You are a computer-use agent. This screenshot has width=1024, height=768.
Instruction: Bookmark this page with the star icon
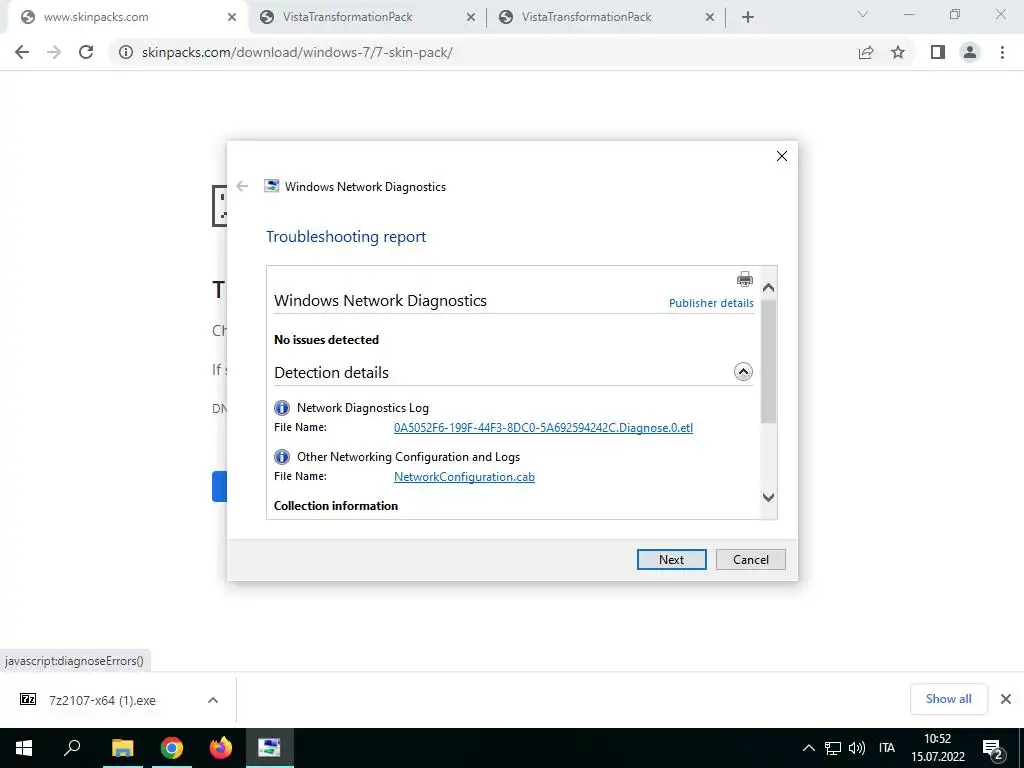click(898, 52)
